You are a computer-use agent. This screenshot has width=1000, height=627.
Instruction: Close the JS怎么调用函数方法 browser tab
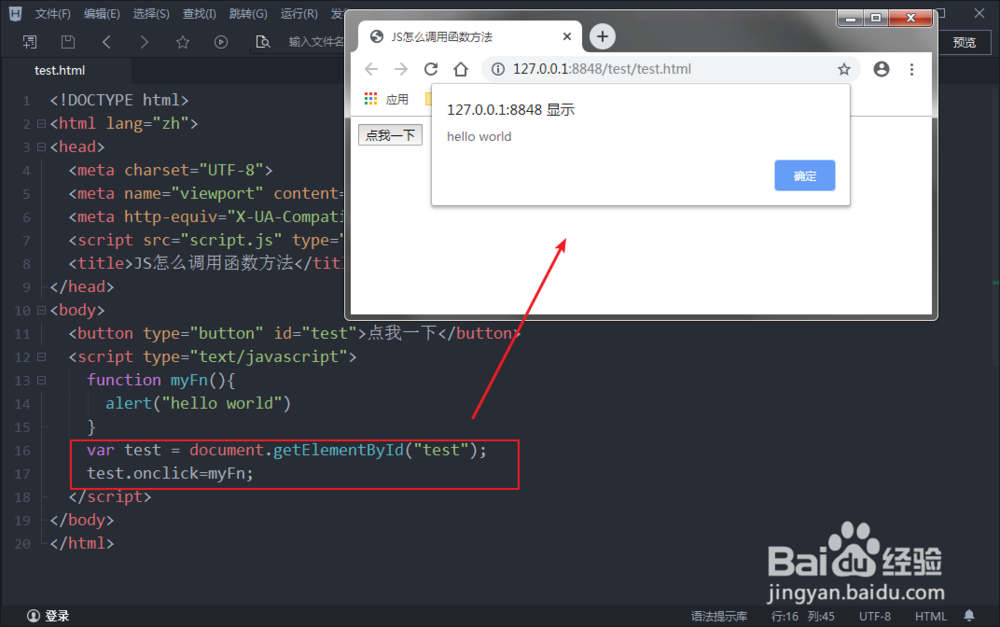tap(567, 36)
